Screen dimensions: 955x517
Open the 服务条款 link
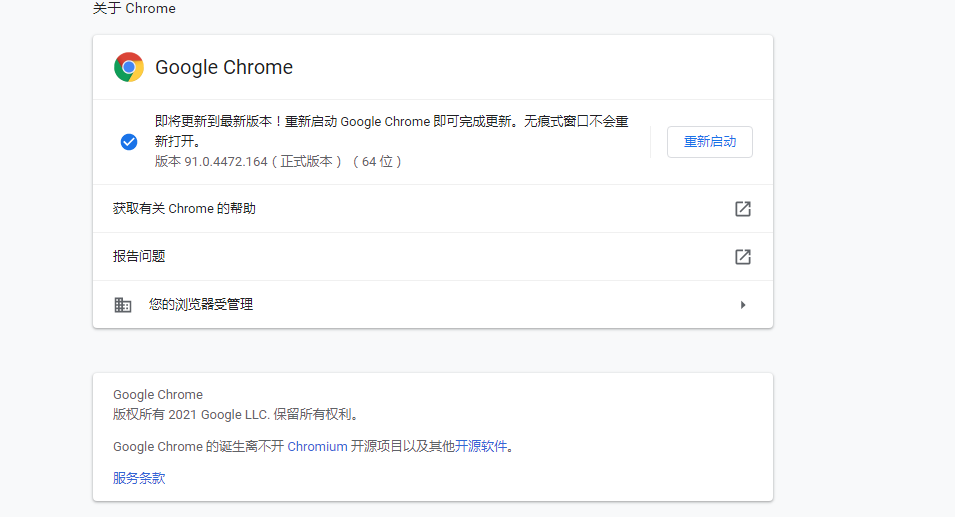139,478
